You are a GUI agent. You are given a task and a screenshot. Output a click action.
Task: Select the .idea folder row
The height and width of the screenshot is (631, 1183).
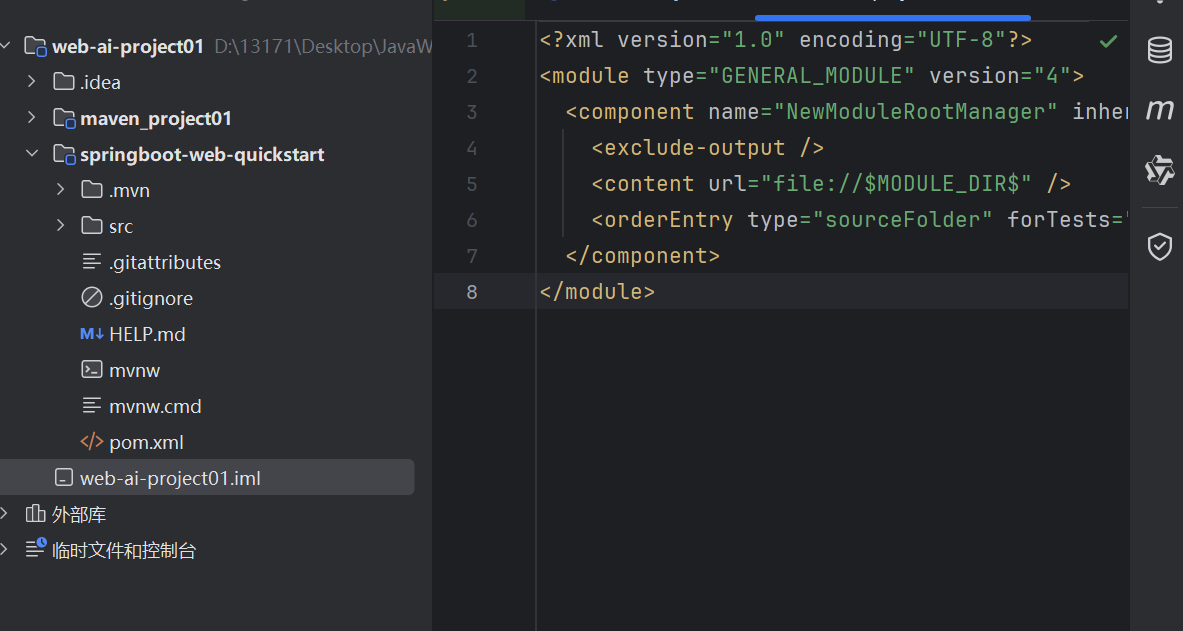tap(207, 82)
